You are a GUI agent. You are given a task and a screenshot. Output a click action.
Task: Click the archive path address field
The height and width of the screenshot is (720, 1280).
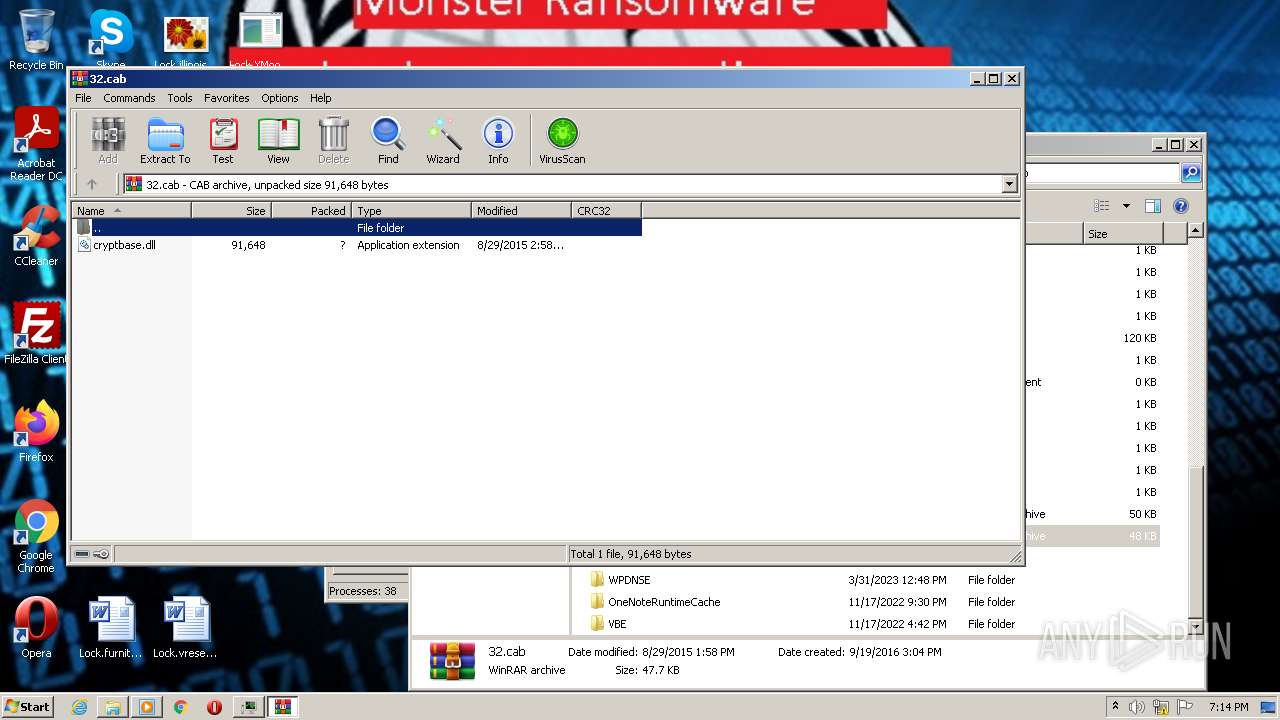click(x=562, y=184)
